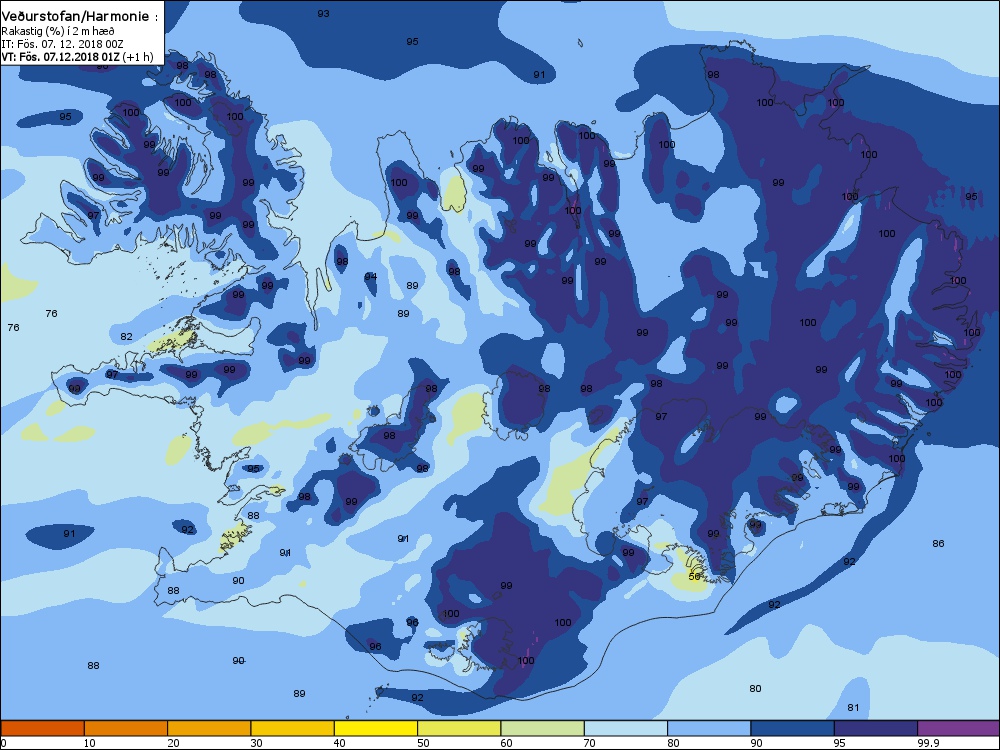Pick the purple legend swatch above 99.9
This screenshot has height=750, width=1000.
point(959,728)
